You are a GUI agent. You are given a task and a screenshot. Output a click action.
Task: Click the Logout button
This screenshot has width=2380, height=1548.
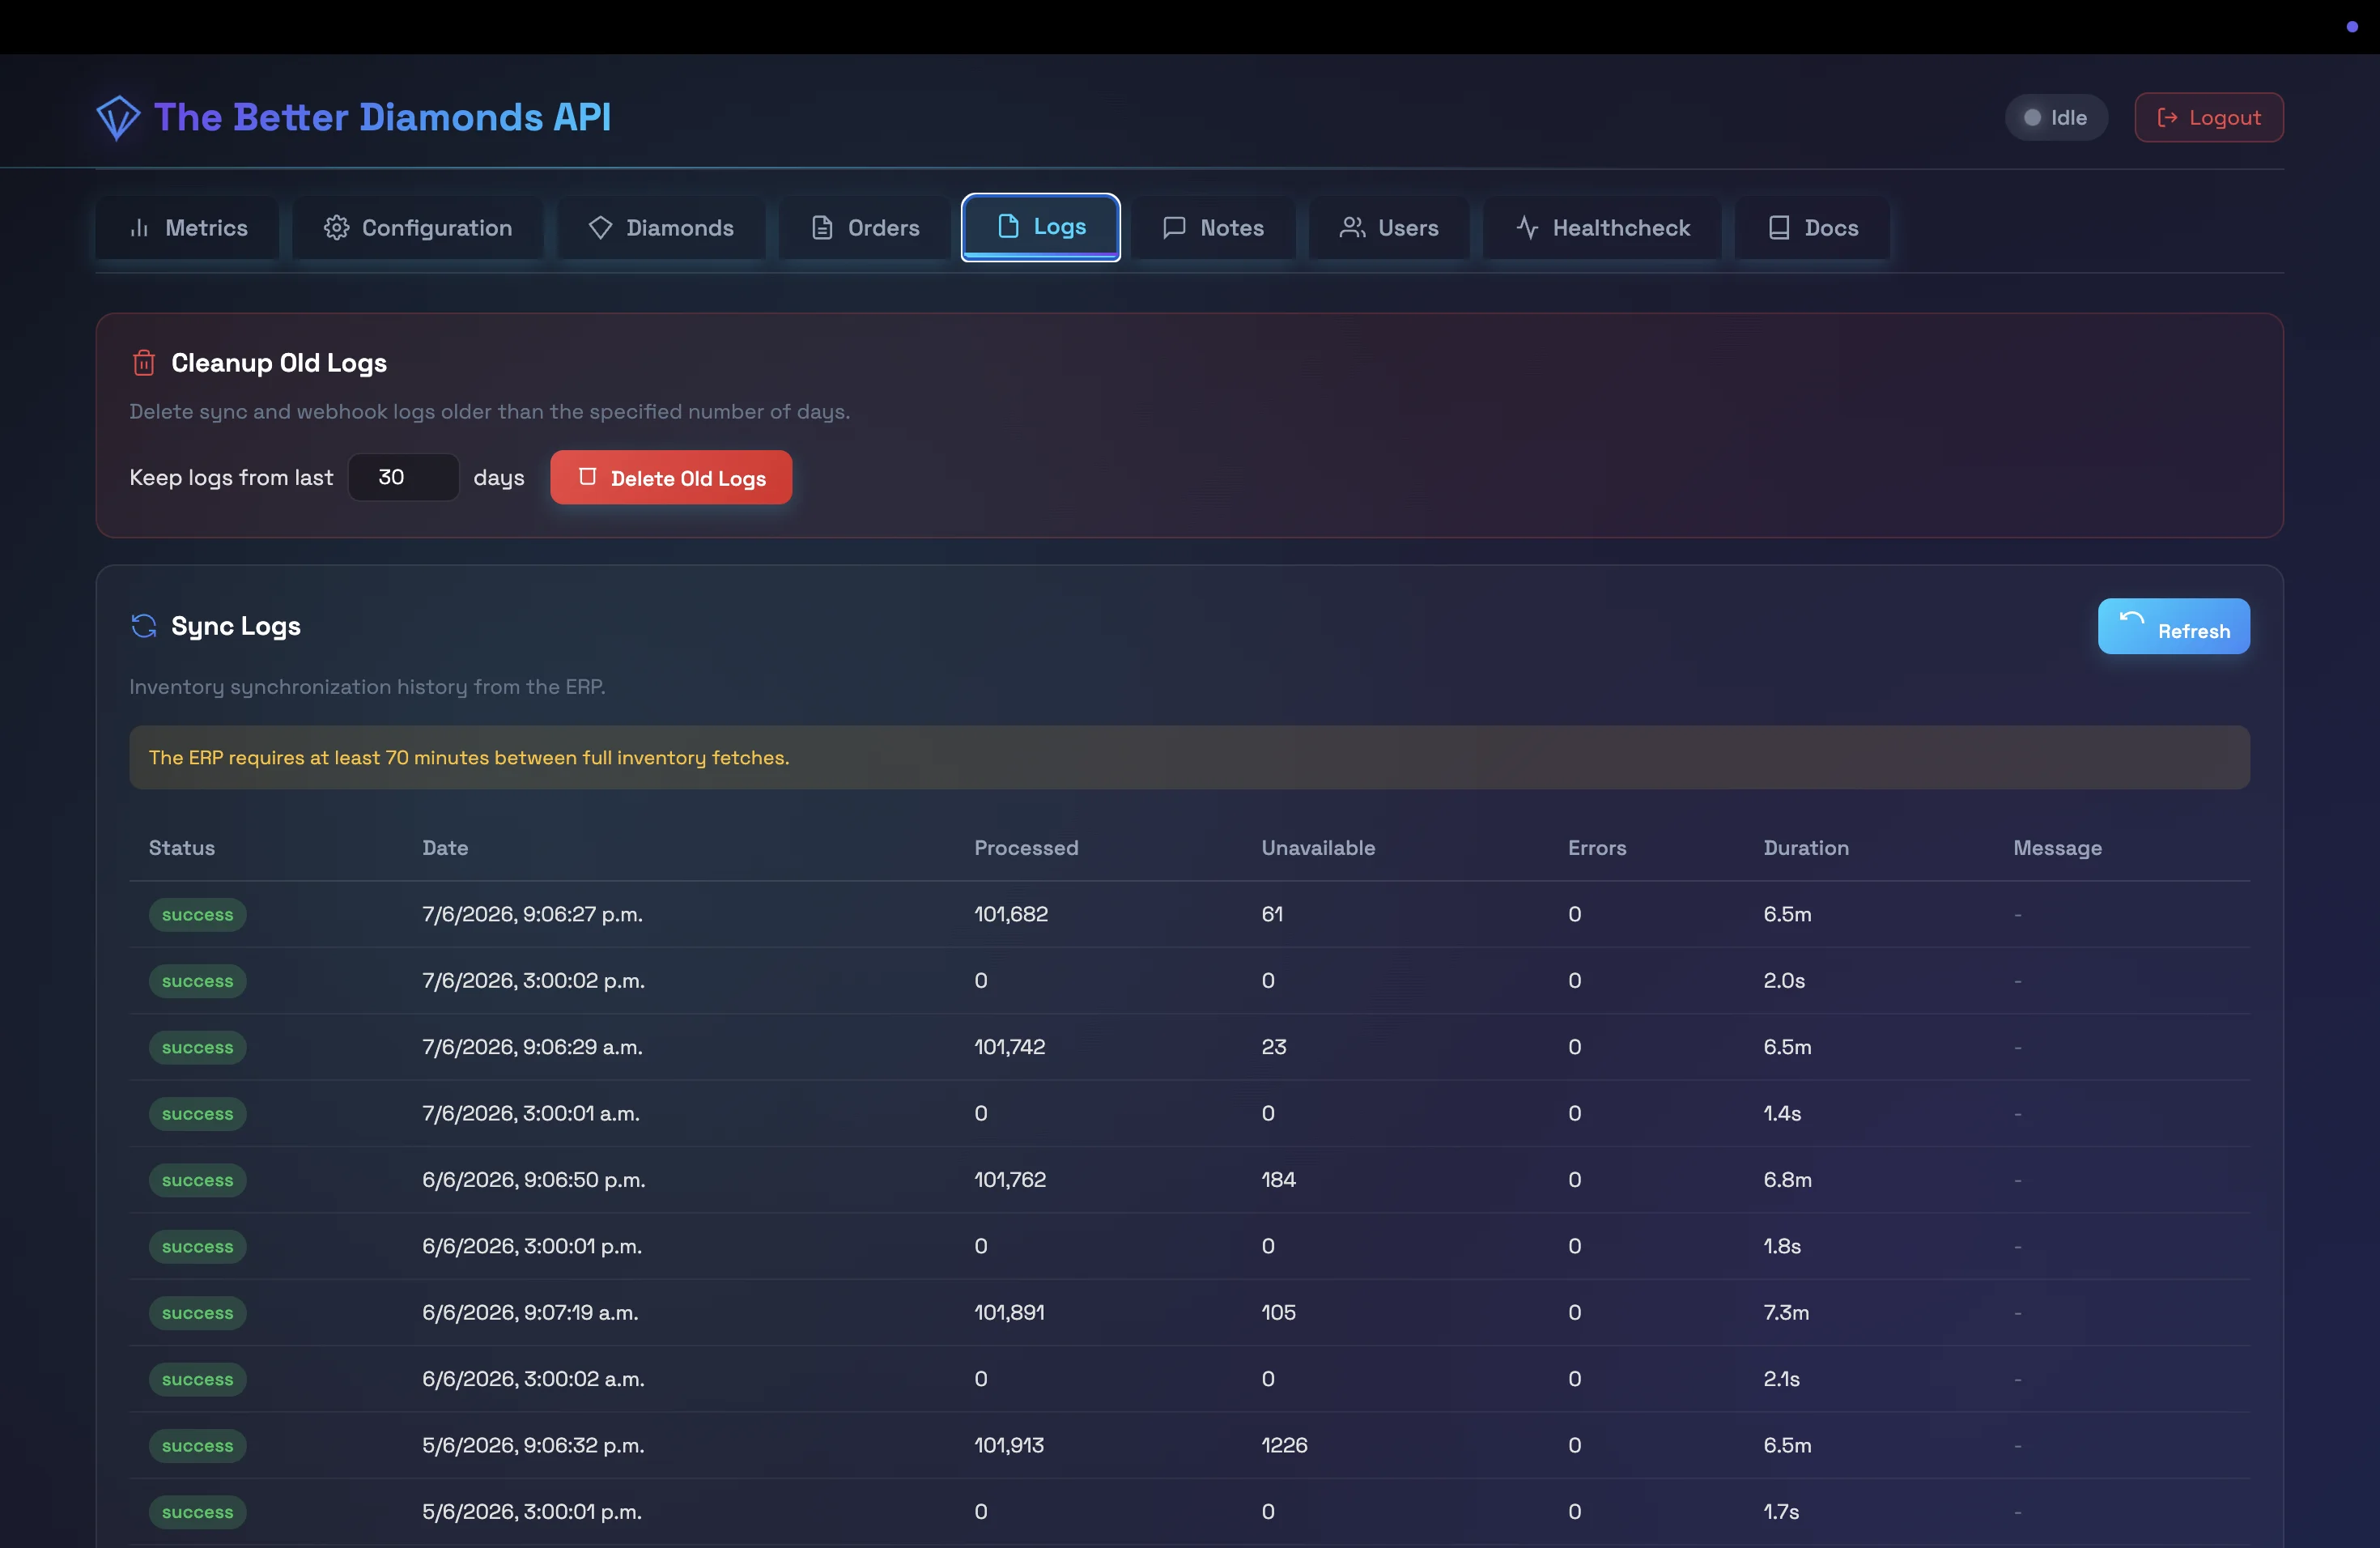[2208, 118]
